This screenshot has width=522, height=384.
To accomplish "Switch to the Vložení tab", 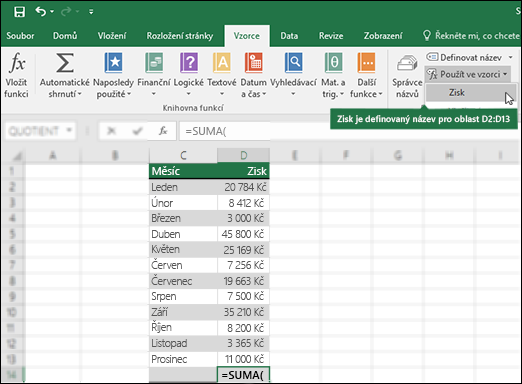I will (x=112, y=36).
